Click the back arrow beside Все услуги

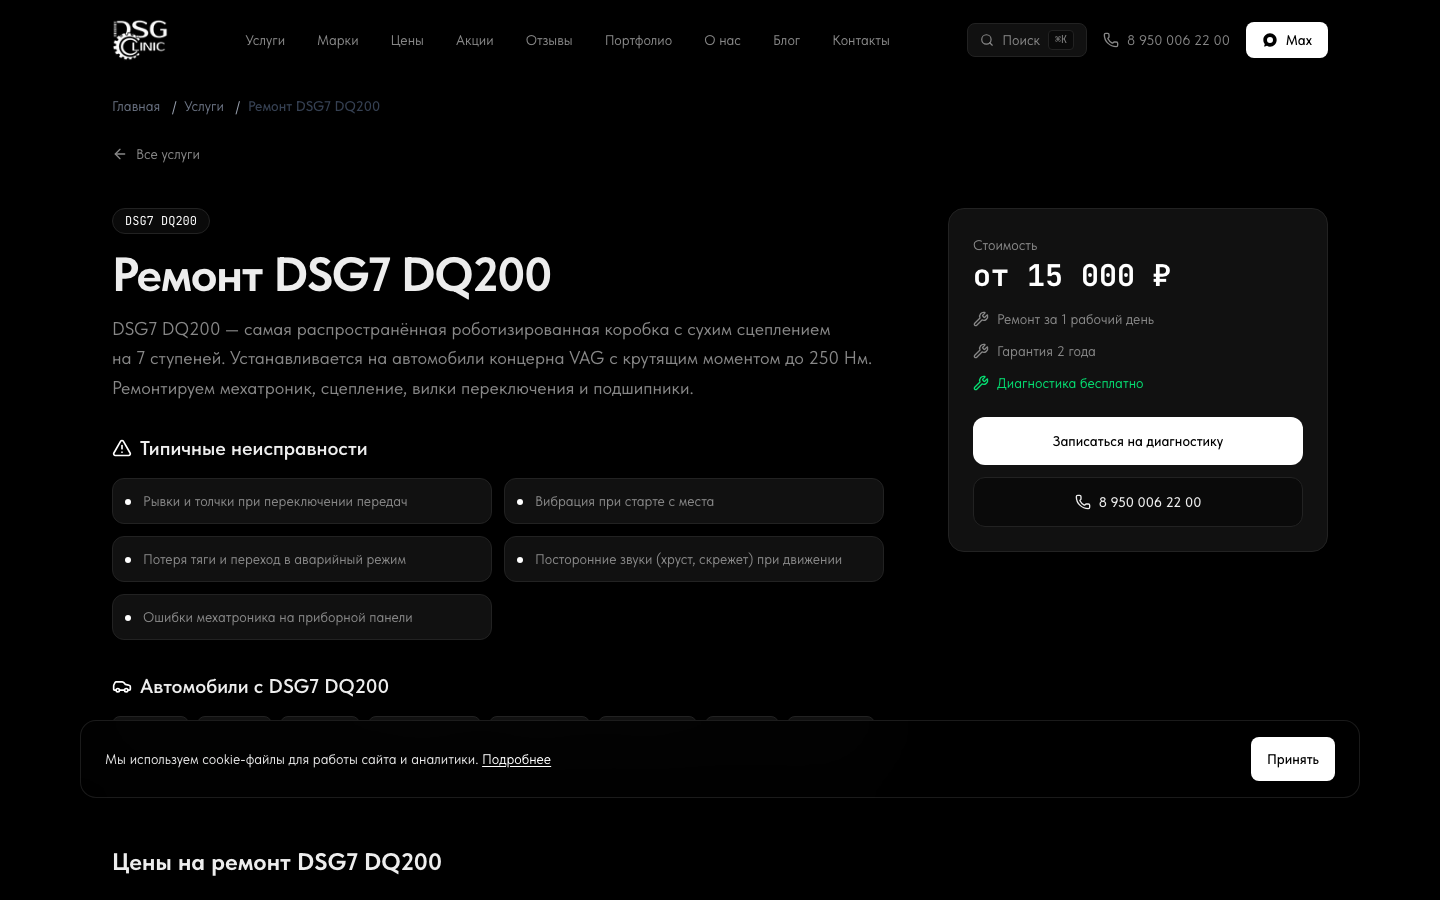[120, 154]
